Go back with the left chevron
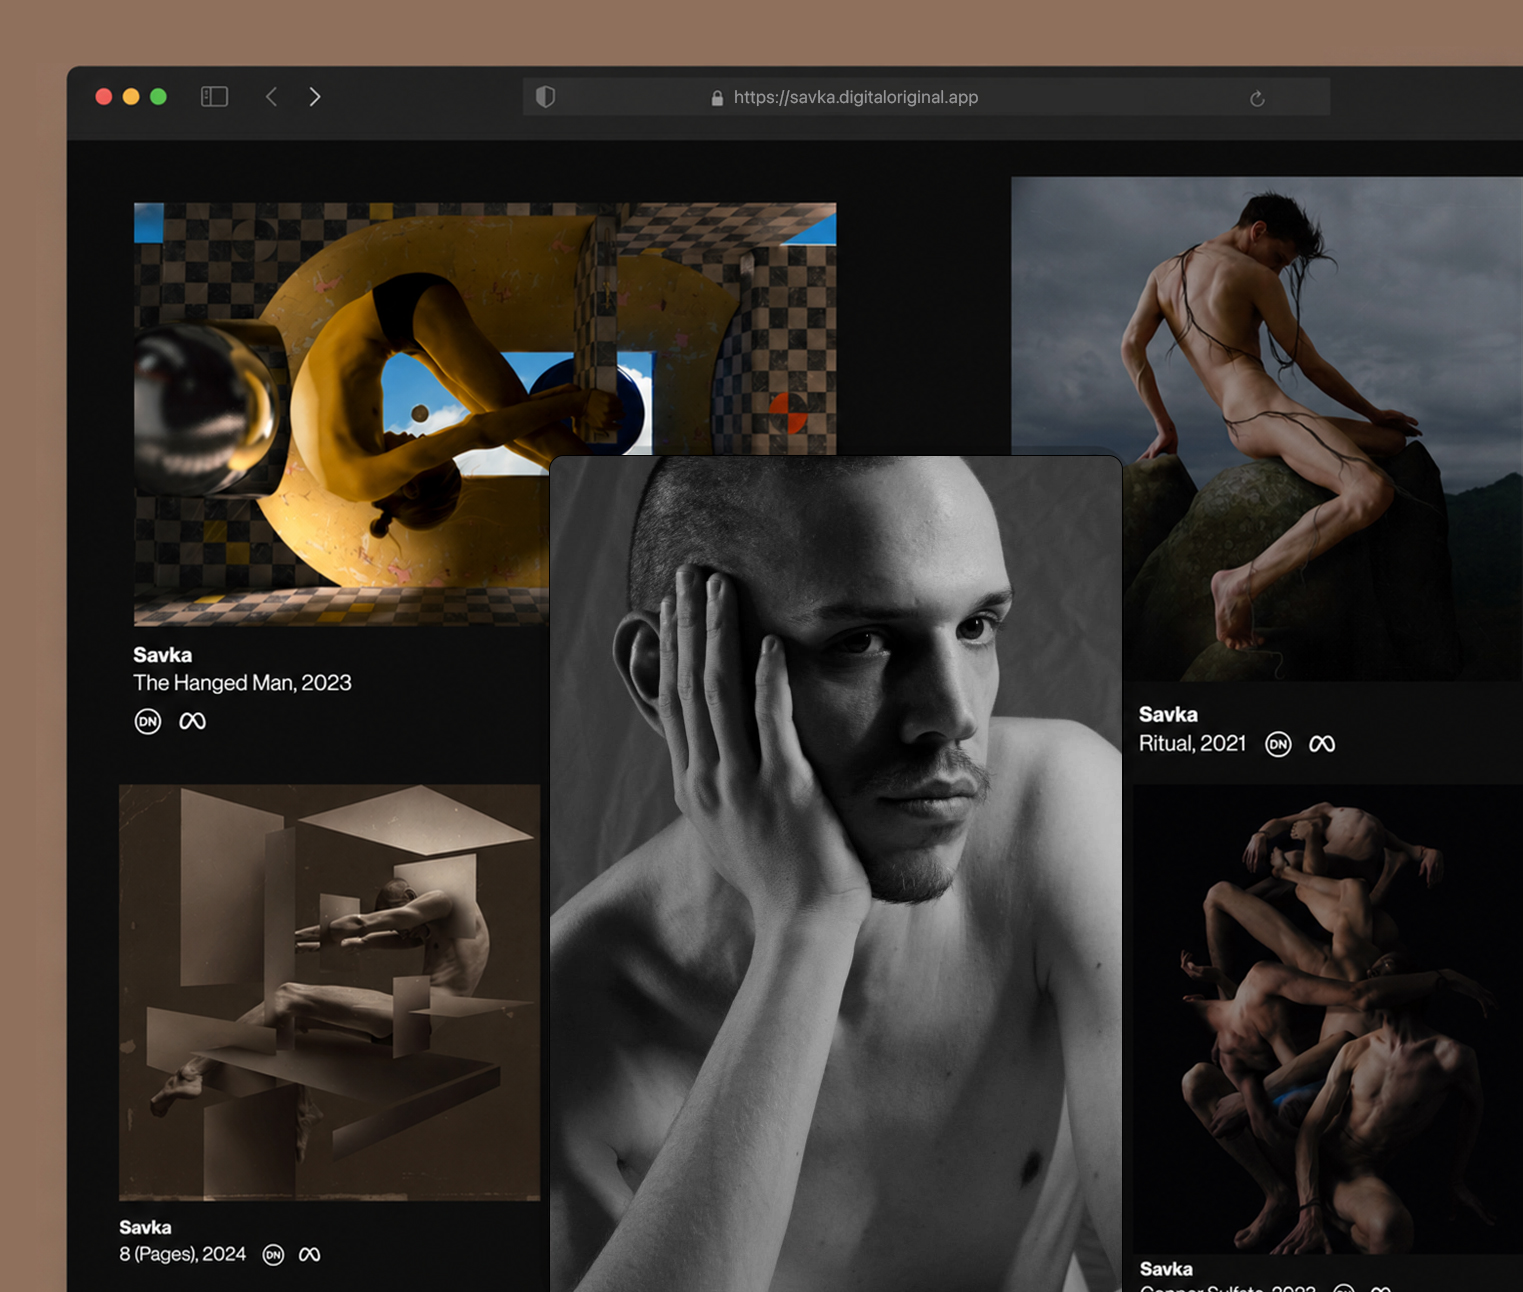 [x=271, y=97]
